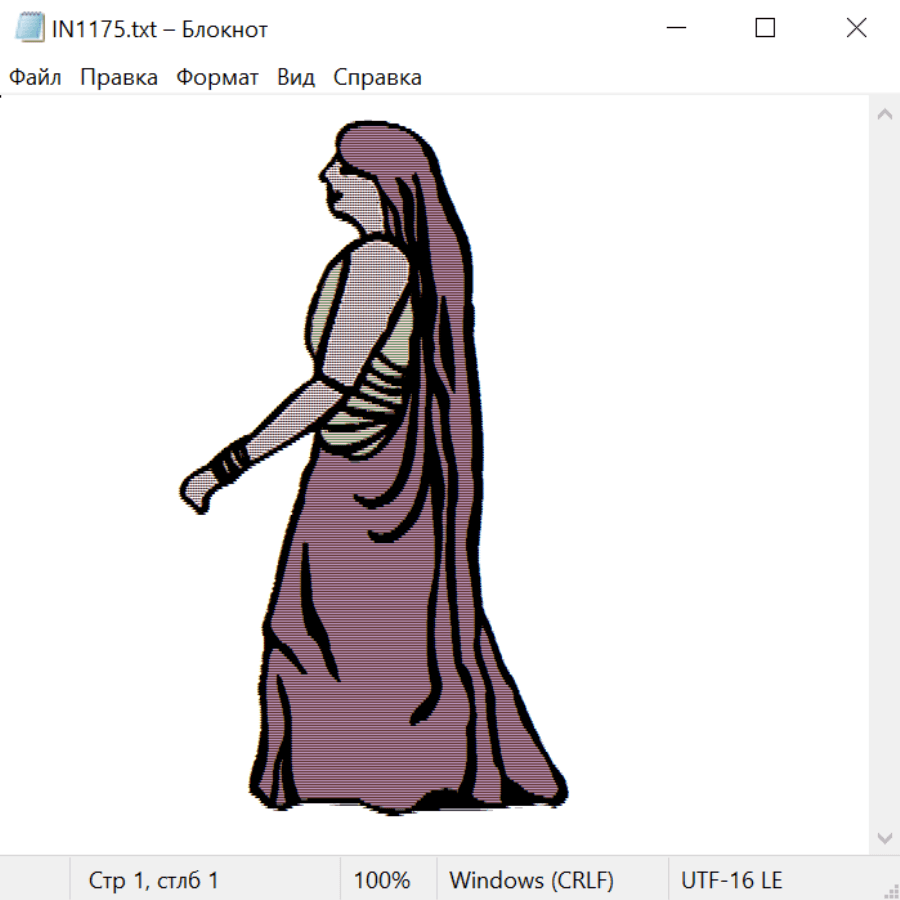Open the Файл menu
Viewport: 900px width, 900px height.
coord(35,78)
